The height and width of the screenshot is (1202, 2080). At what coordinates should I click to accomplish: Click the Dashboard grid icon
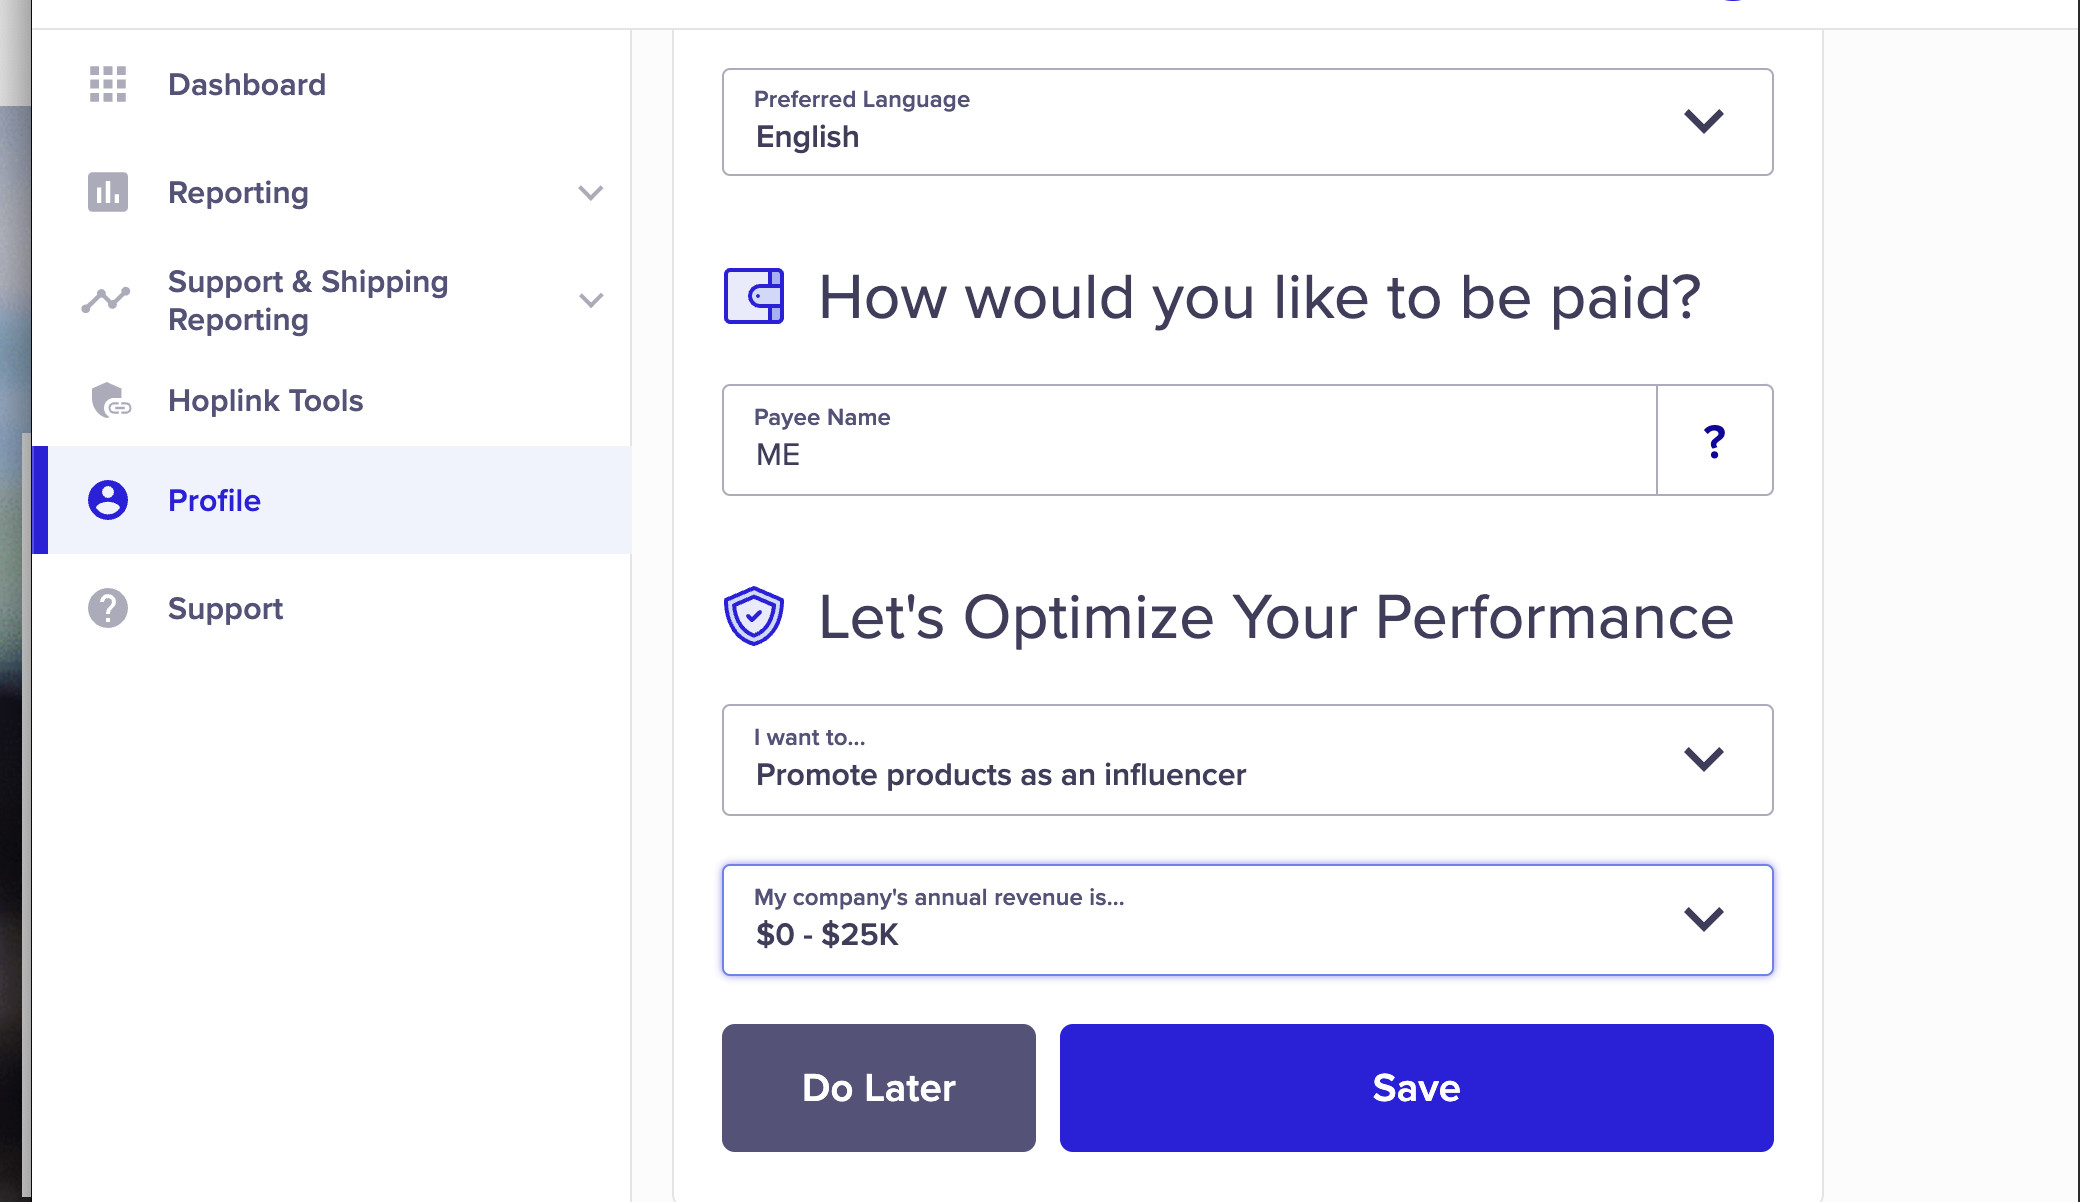108,84
